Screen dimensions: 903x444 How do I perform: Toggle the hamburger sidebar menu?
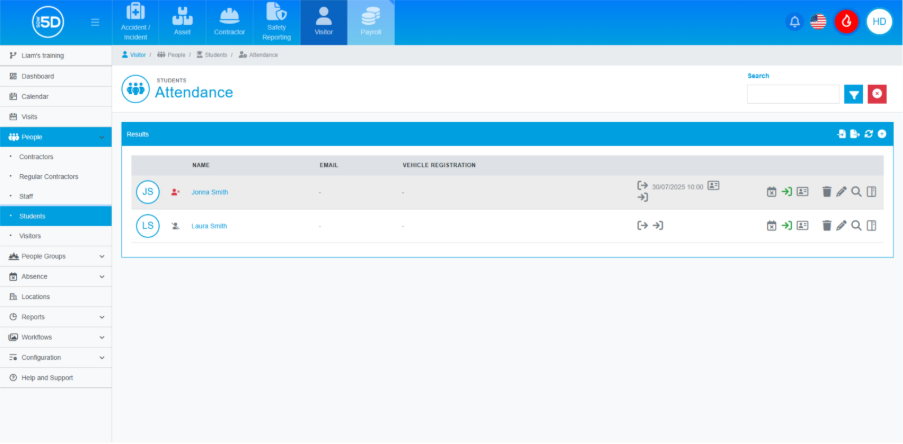(95, 22)
